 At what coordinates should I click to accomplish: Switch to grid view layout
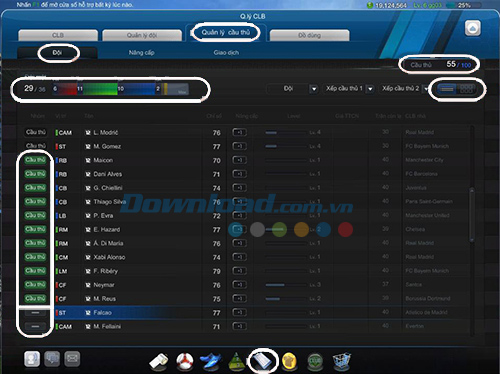click(466, 89)
